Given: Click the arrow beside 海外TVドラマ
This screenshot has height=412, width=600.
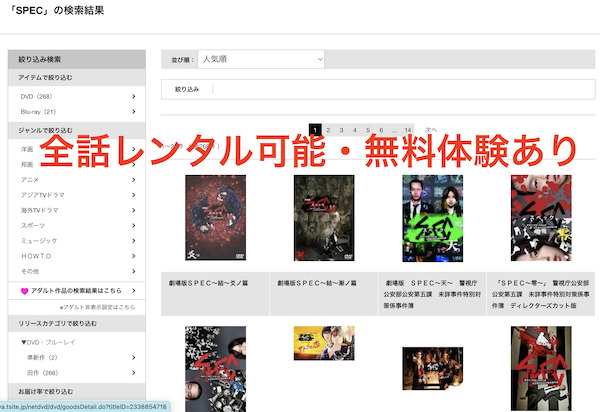Looking at the screenshot, I should [x=134, y=210].
